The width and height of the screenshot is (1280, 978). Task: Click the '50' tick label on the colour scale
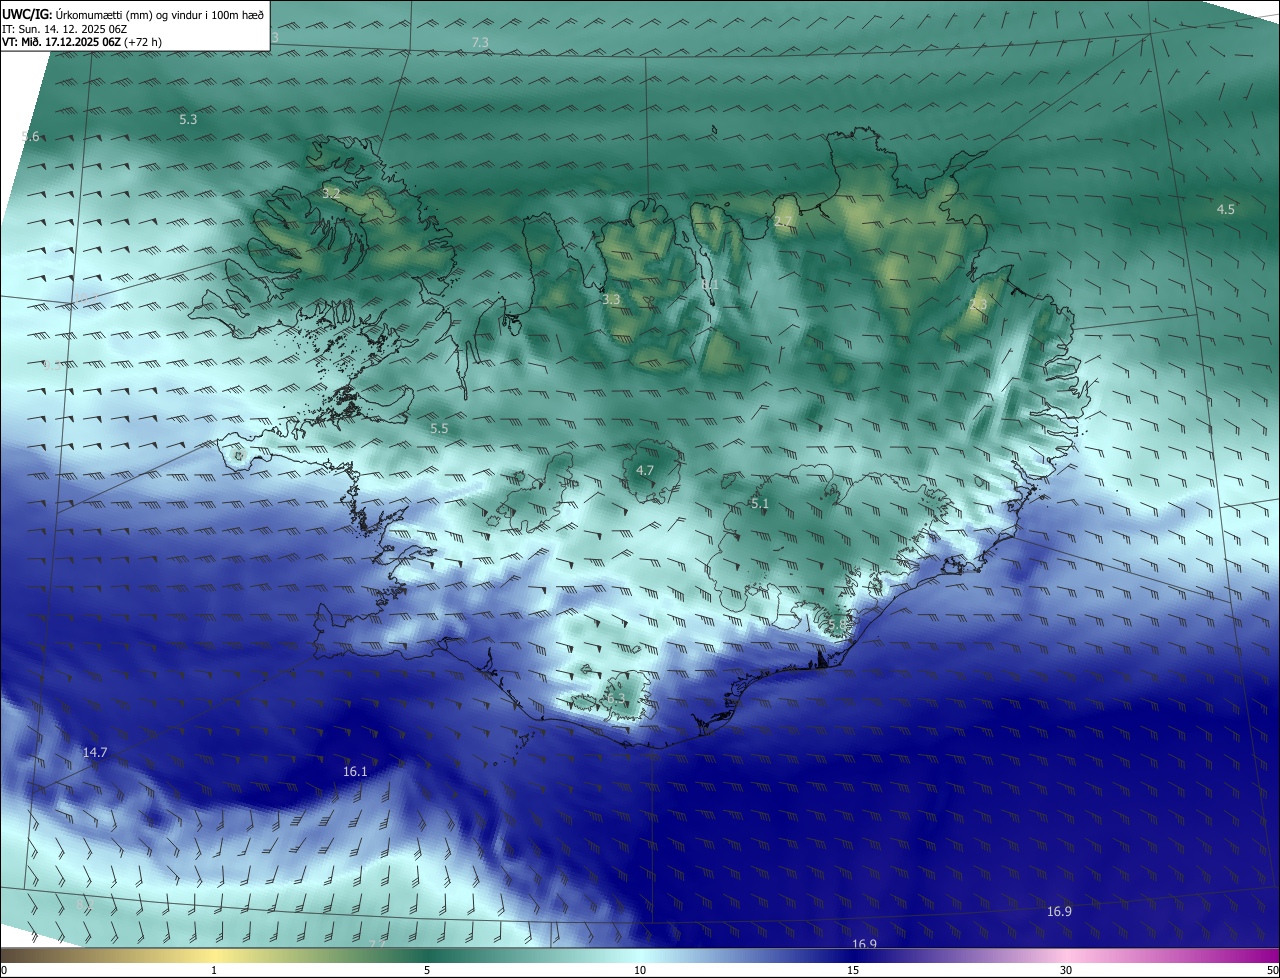(1271, 970)
